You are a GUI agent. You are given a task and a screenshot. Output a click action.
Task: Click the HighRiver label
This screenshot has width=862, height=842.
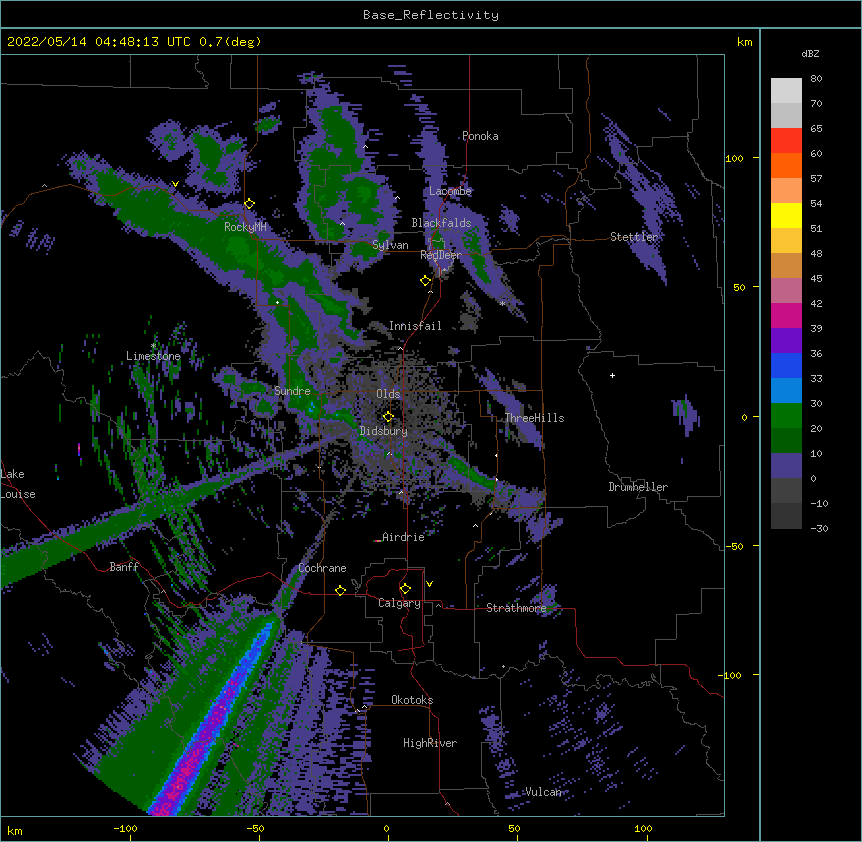(x=430, y=743)
